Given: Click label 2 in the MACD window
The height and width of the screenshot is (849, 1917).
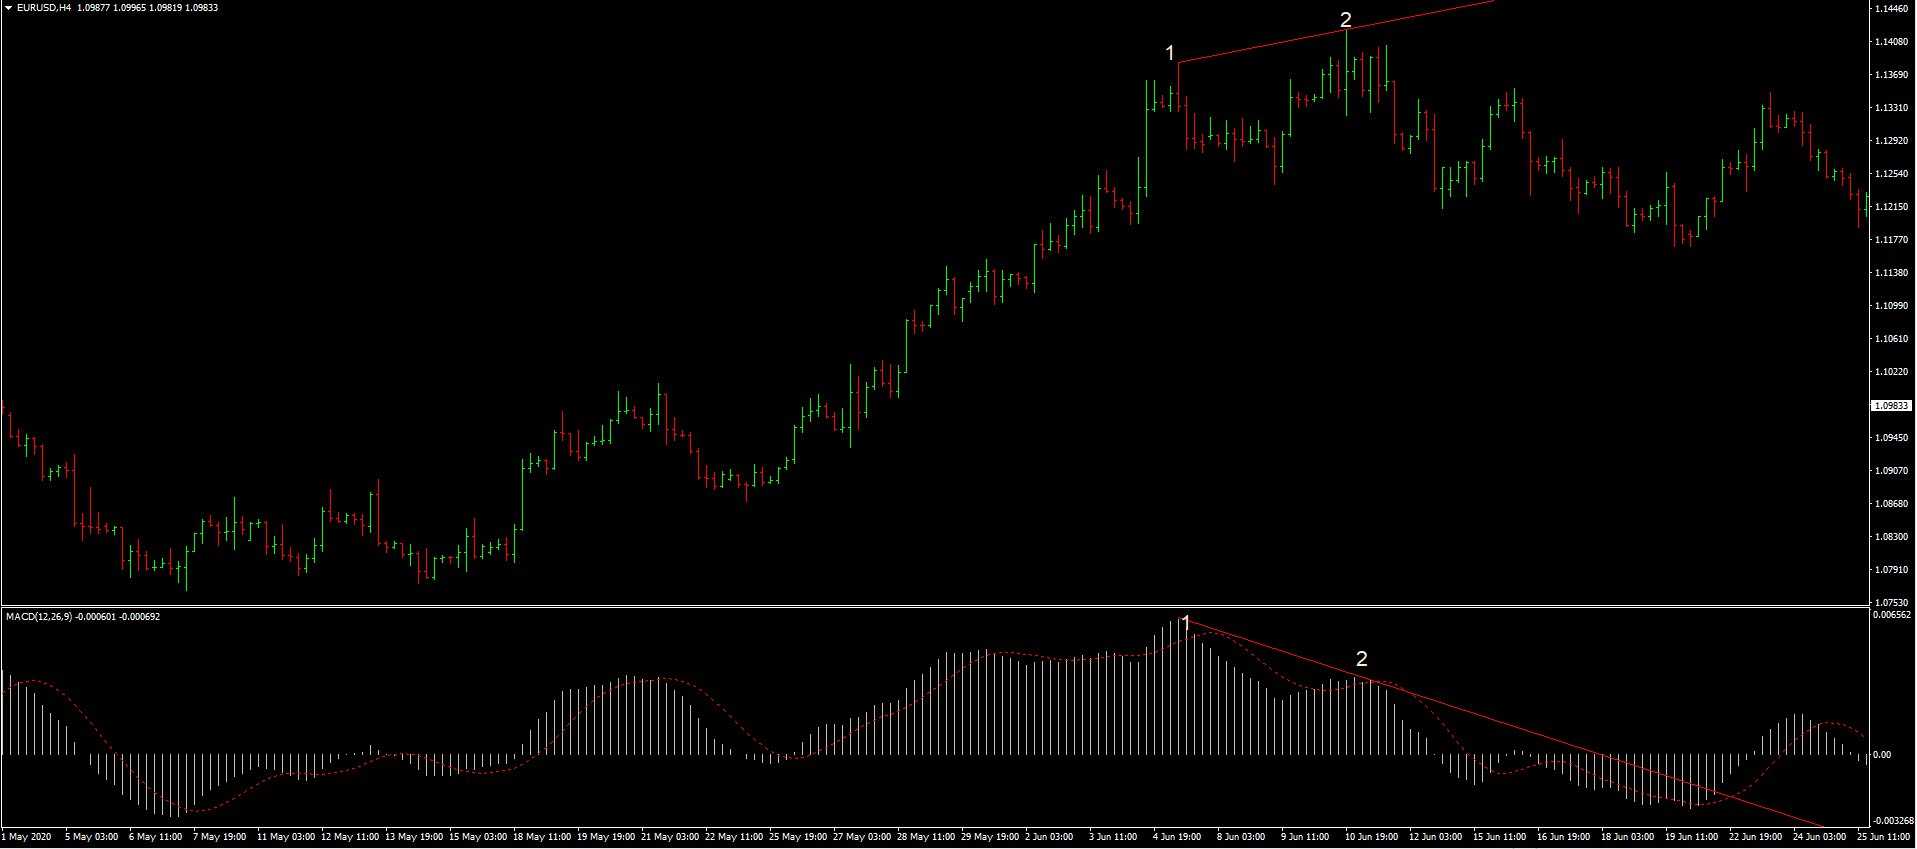Looking at the screenshot, I should 1361,658.
